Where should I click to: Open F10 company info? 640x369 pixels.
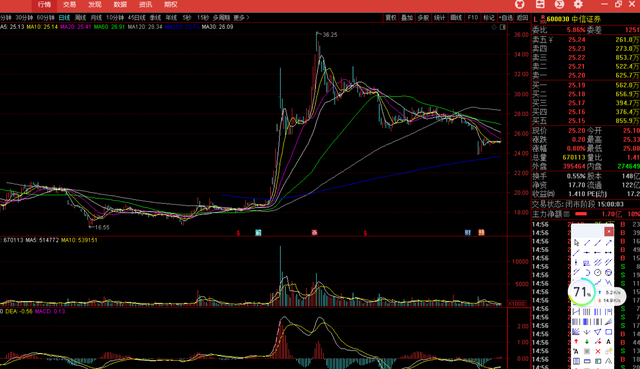473,18
